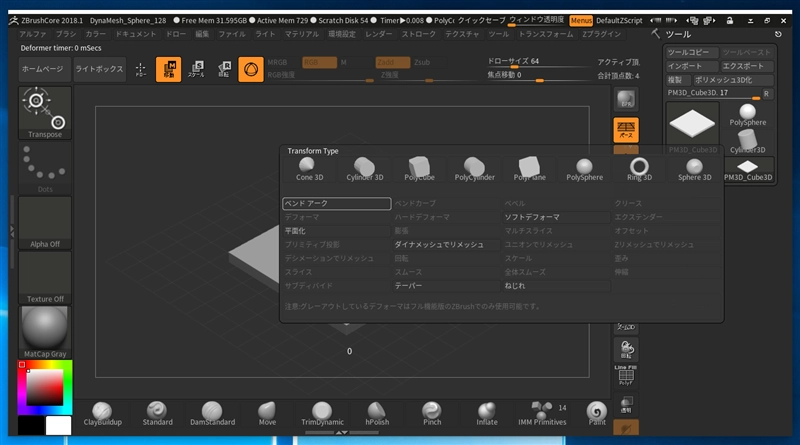Toggle the orange Move mode button
Viewport: 800px width, 445px height.
[x=168, y=69]
